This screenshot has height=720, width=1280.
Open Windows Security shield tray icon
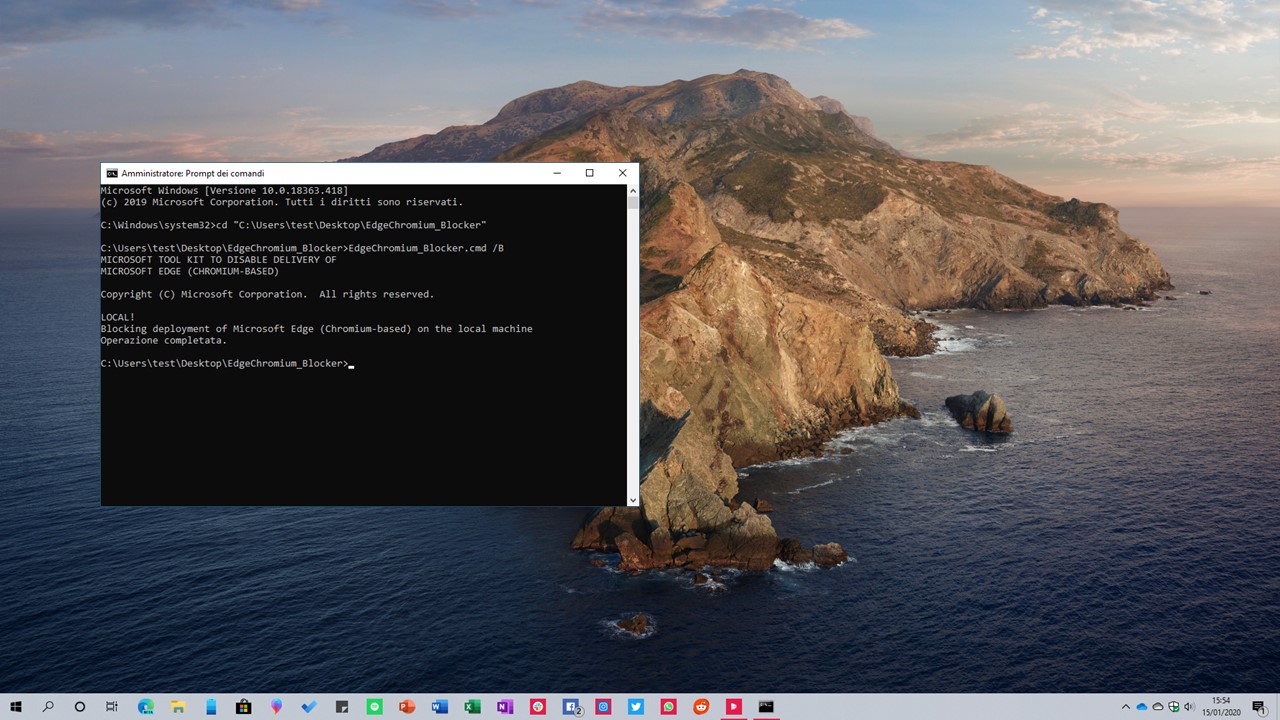1174,707
